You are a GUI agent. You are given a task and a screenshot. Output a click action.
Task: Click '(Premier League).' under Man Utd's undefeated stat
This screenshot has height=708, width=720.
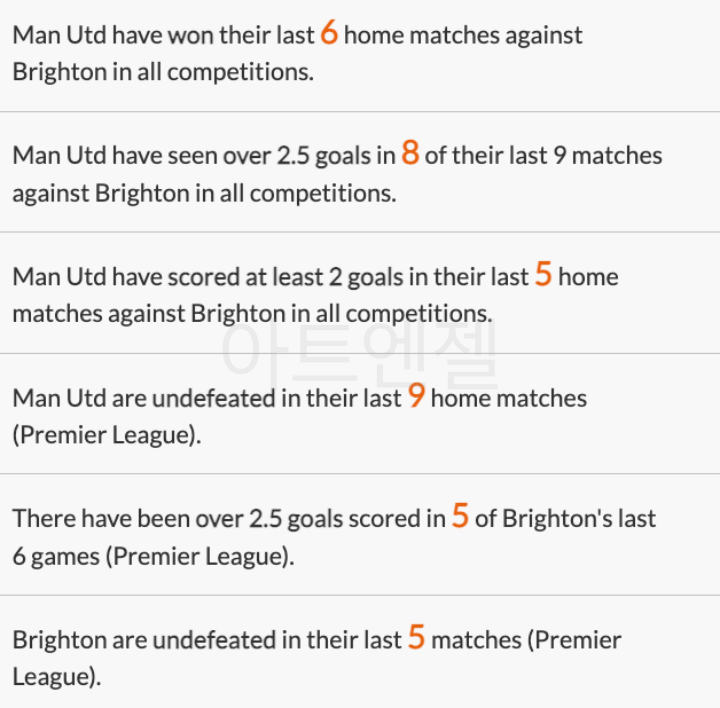click(x=106, y=436)
